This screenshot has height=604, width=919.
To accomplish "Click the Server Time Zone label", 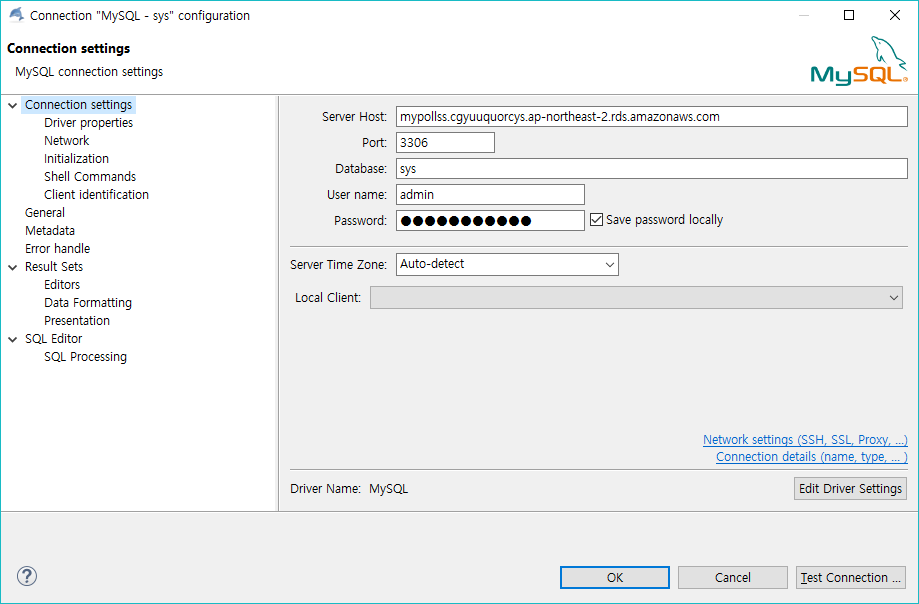I will point(339,265).
